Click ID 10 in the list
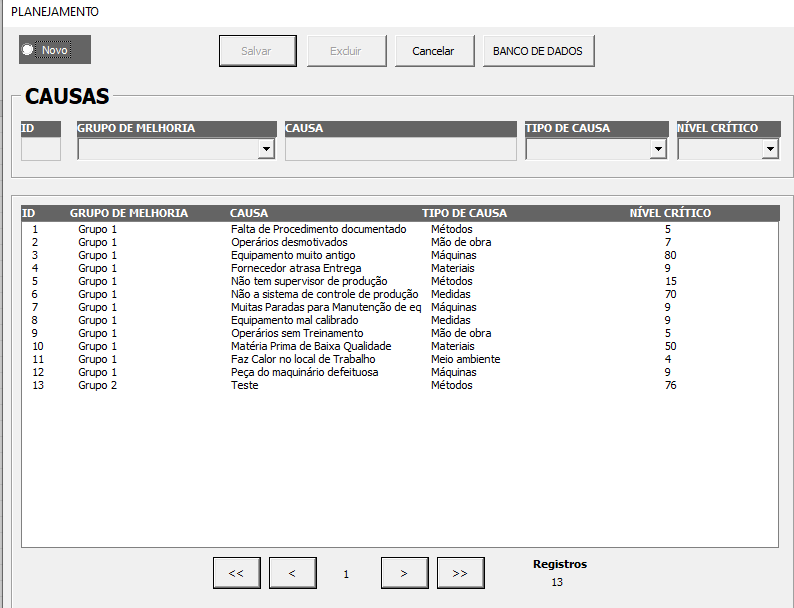Viewport: 794px width, 608px height. click(x=38, y=346)
